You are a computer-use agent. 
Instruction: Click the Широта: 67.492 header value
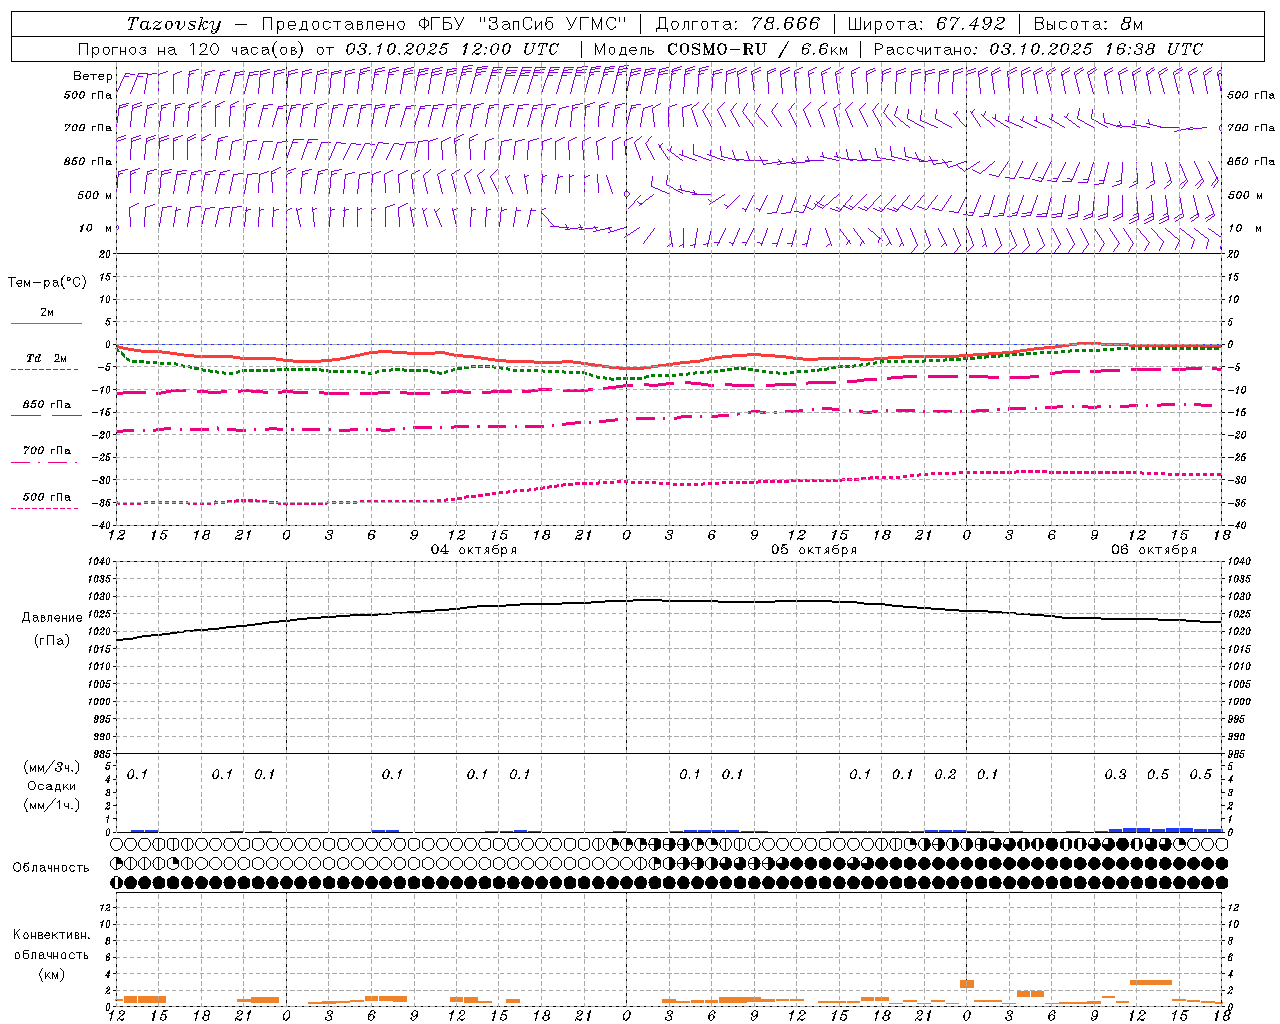926,24
